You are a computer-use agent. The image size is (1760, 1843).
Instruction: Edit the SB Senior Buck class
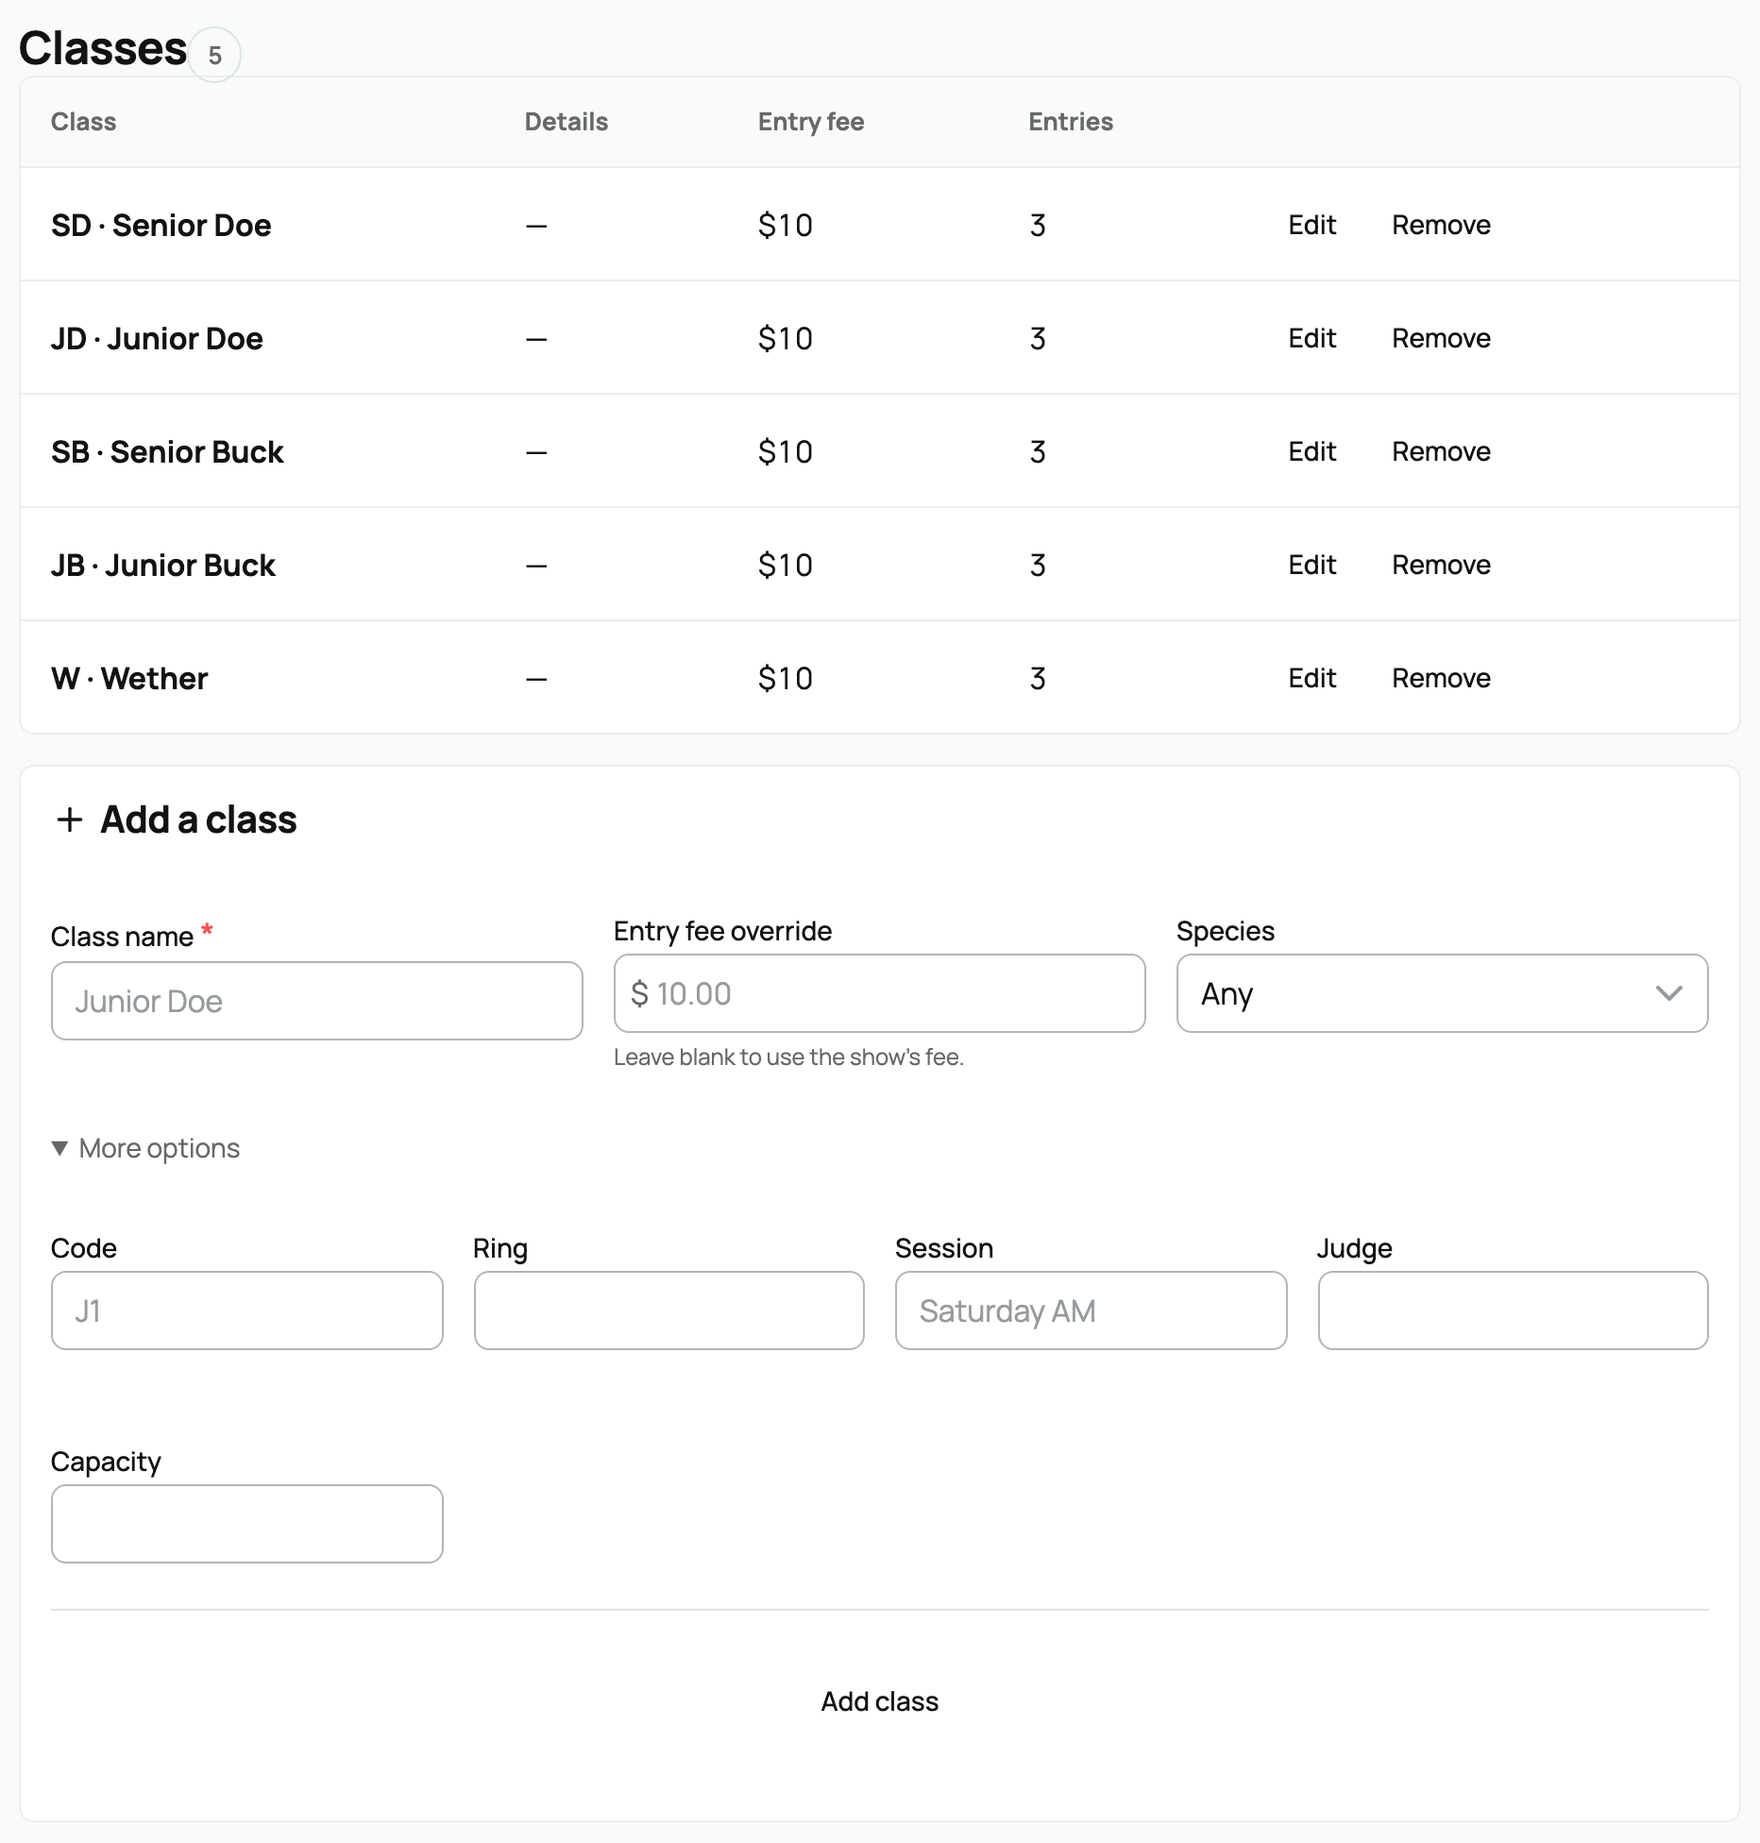[x=1311, y=451]
